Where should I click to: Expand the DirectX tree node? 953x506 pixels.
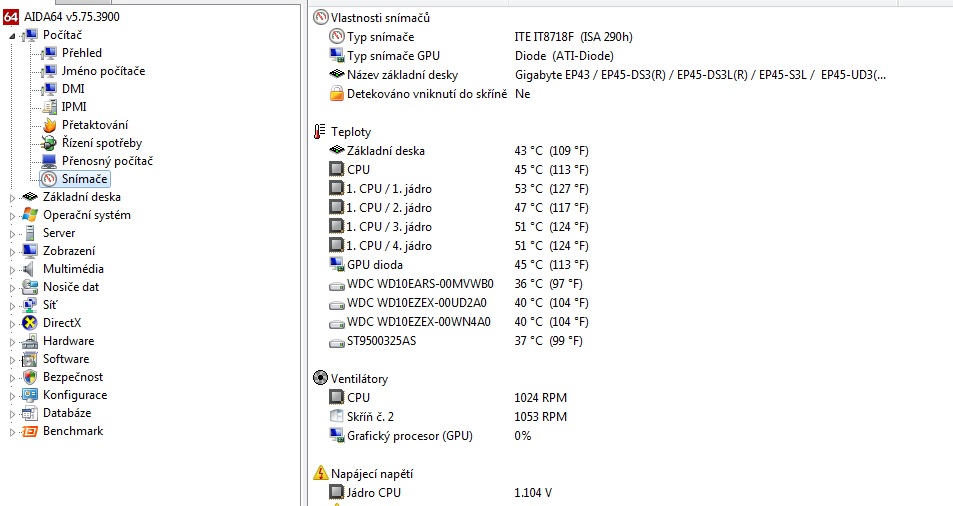point(12,324)
